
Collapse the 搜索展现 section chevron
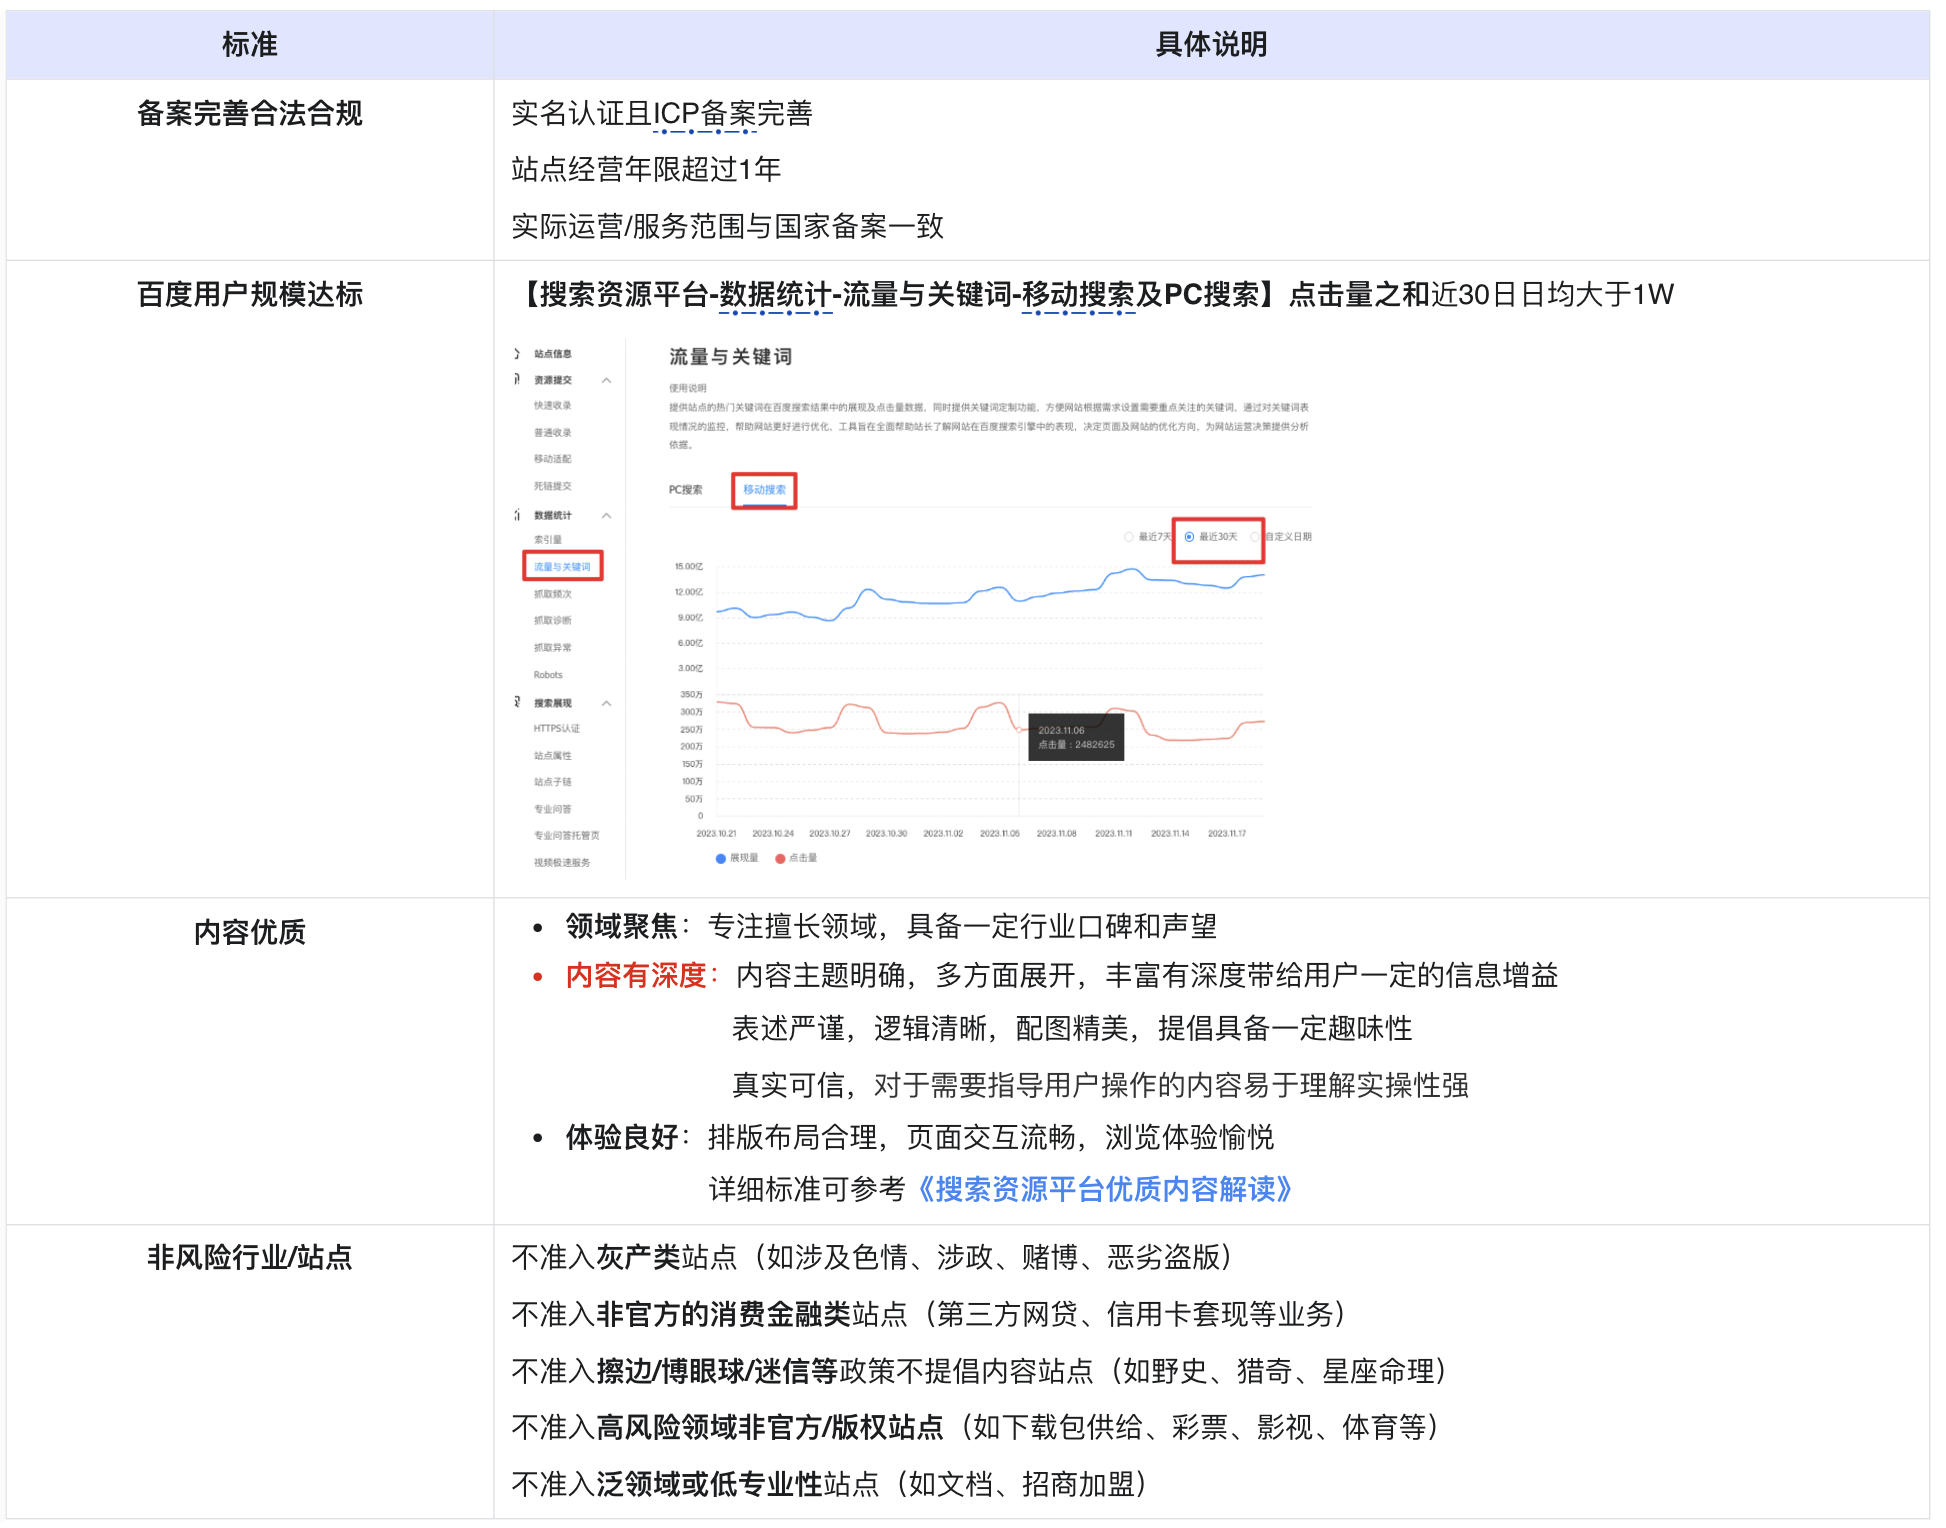click(606, 702)
